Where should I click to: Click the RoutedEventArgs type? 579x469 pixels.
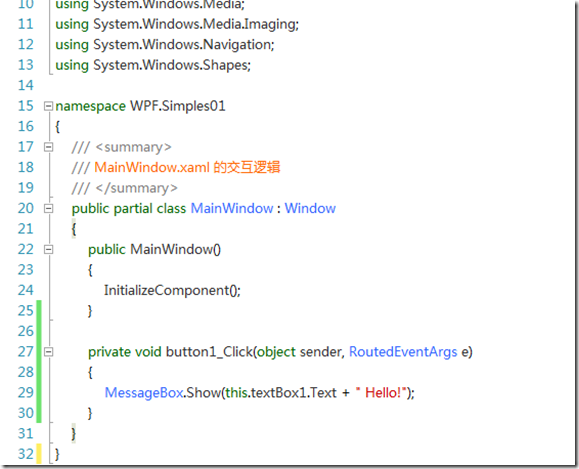403,352
